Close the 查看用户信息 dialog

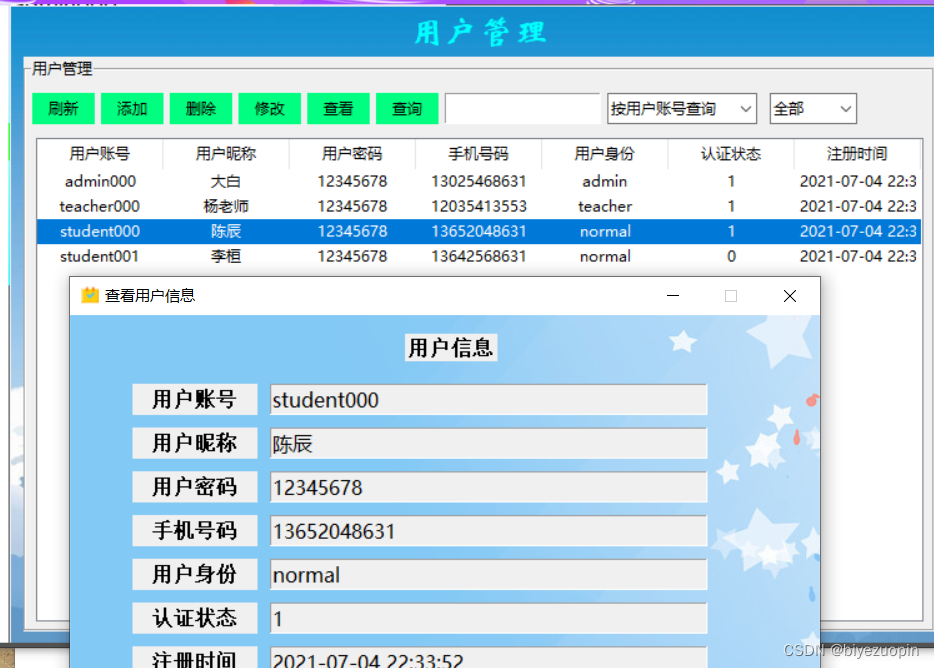[x=790, y=296]
